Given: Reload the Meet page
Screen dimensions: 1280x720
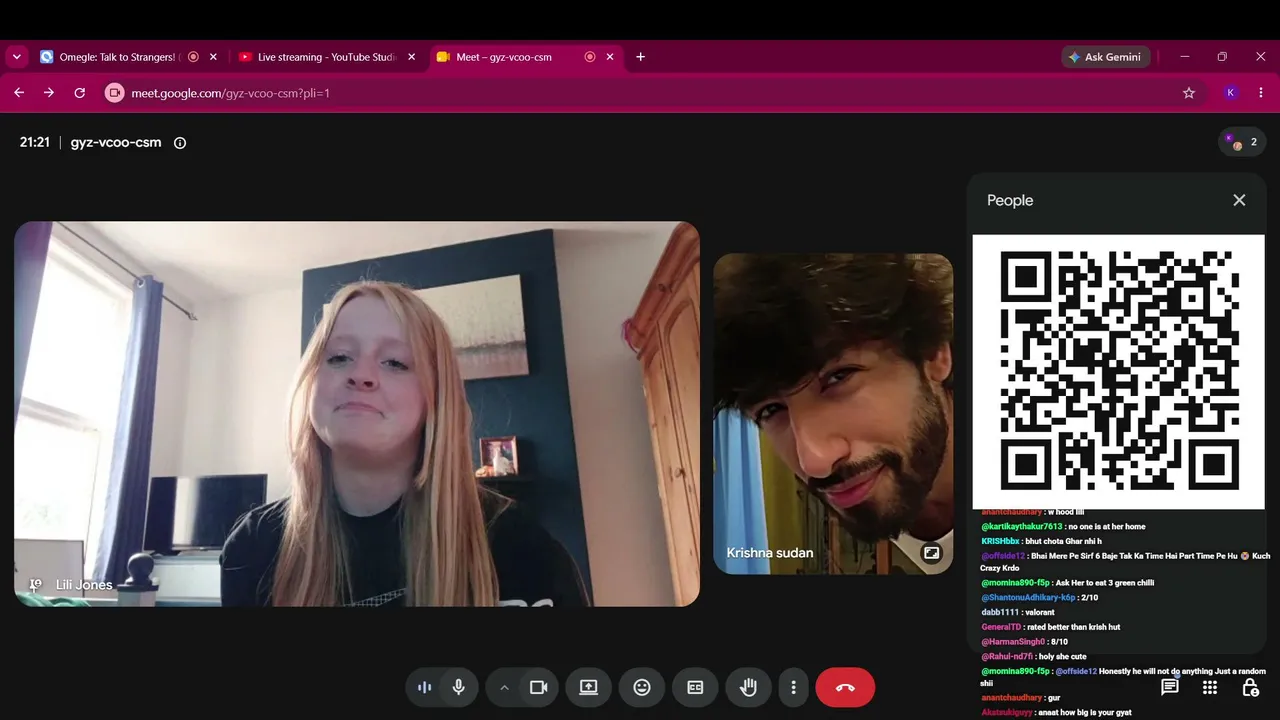Looking at the screenshot, I should (80, 93).
